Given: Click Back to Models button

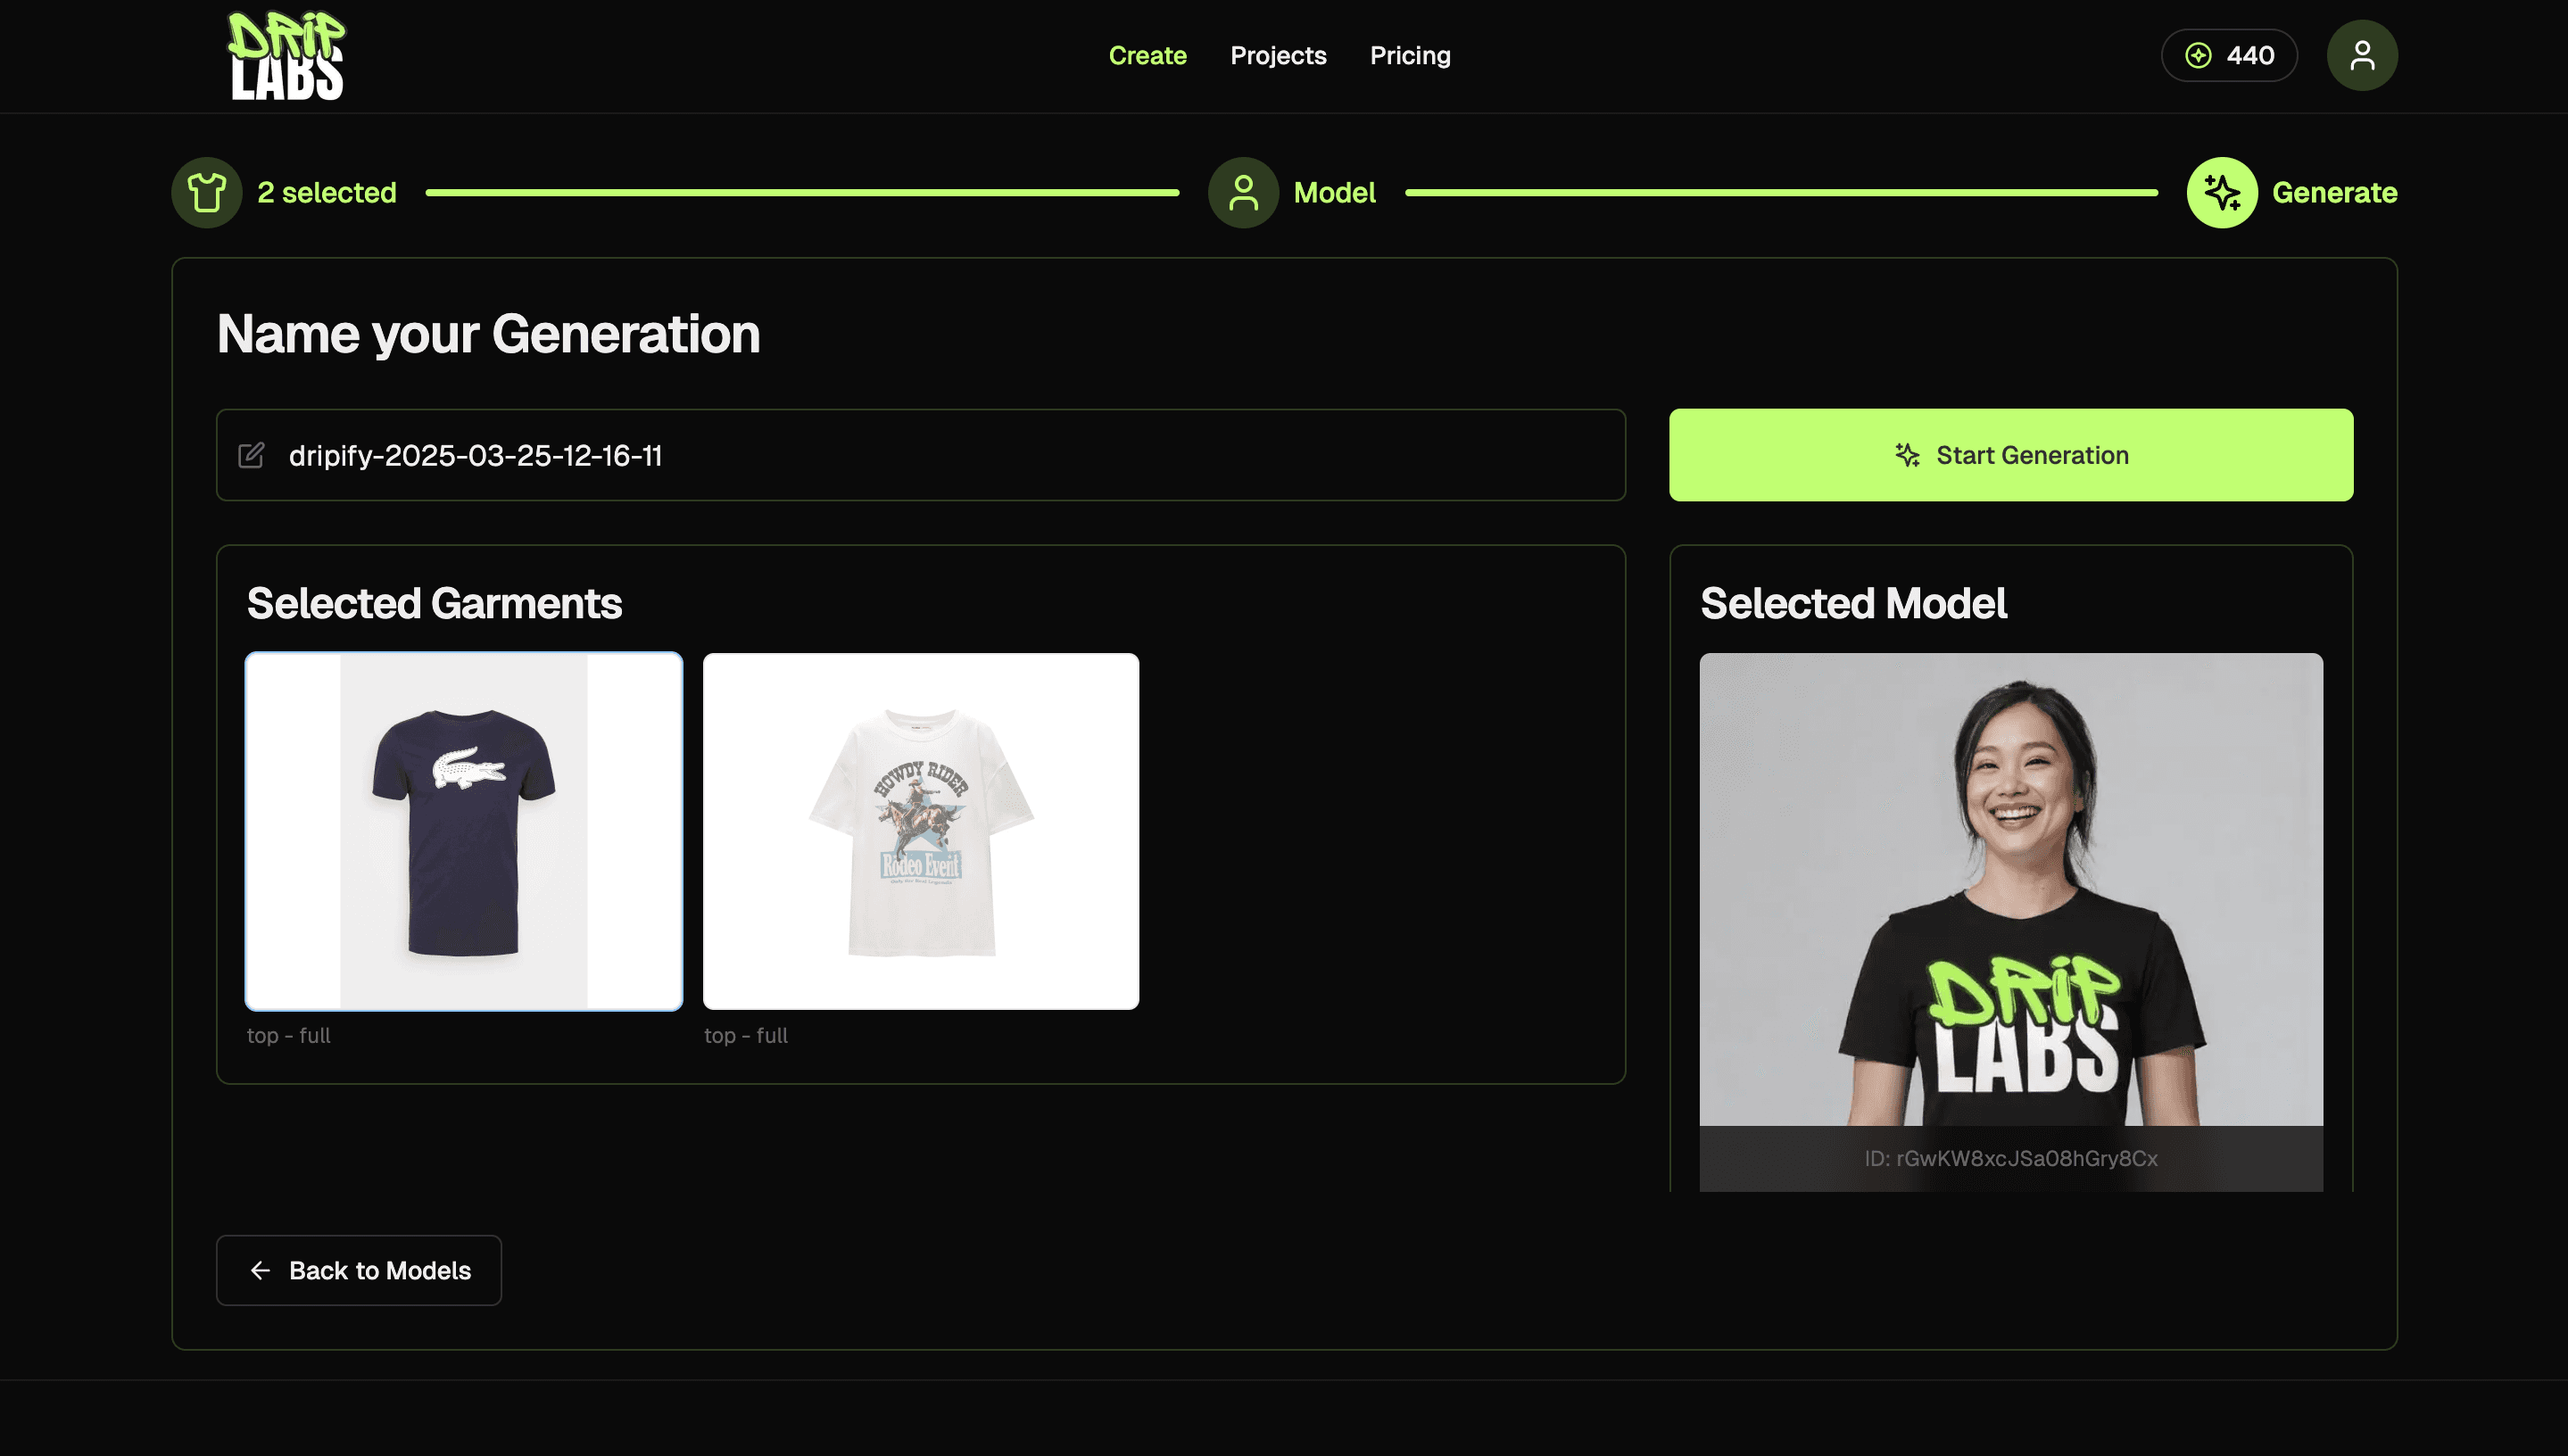Looking at the screenshot, I should click(359, 1270).
